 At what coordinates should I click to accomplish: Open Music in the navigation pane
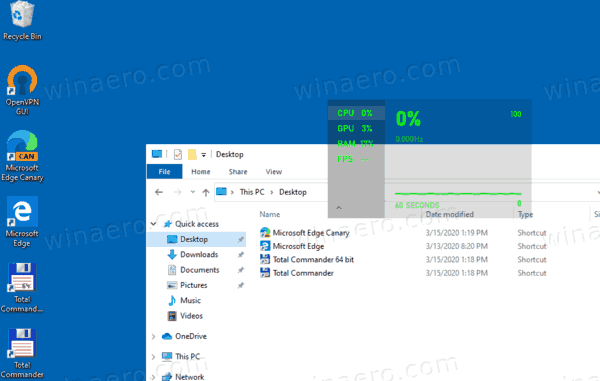[x=191, y=301]
